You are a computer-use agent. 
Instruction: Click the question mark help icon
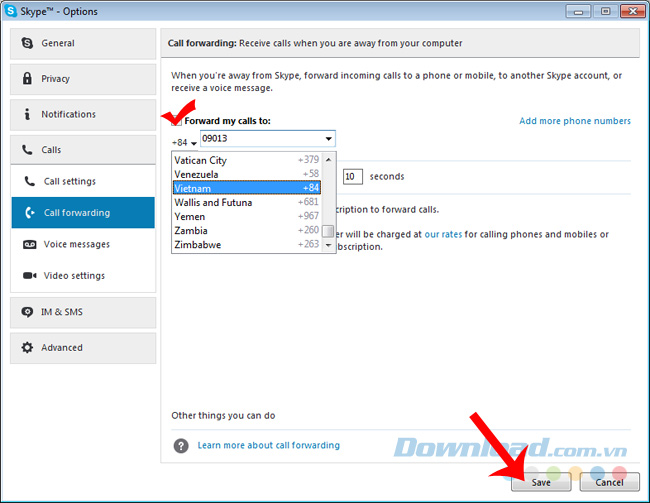pos(181,446)
